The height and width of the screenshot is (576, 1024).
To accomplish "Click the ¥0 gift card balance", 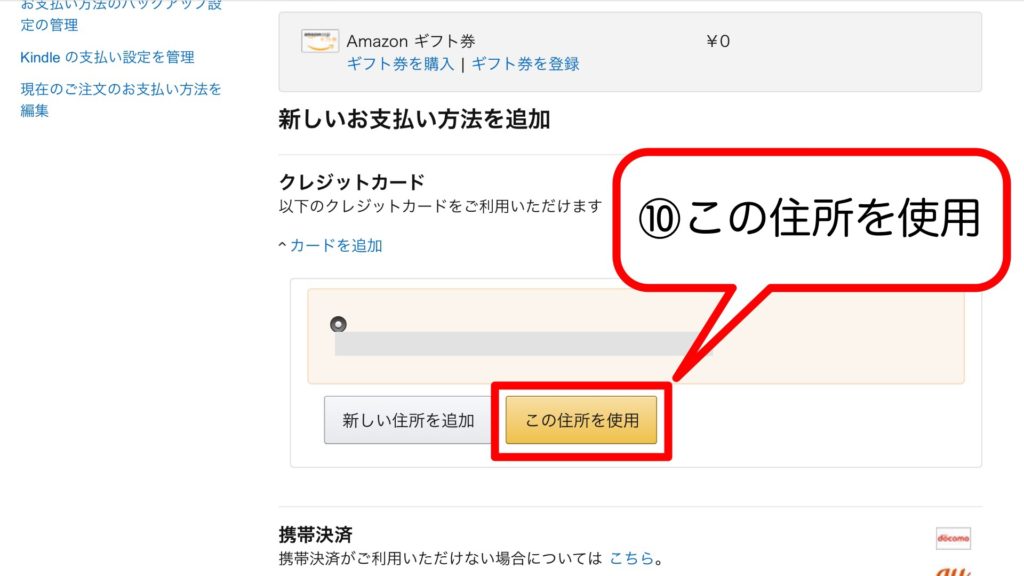I will click(718, 41).
